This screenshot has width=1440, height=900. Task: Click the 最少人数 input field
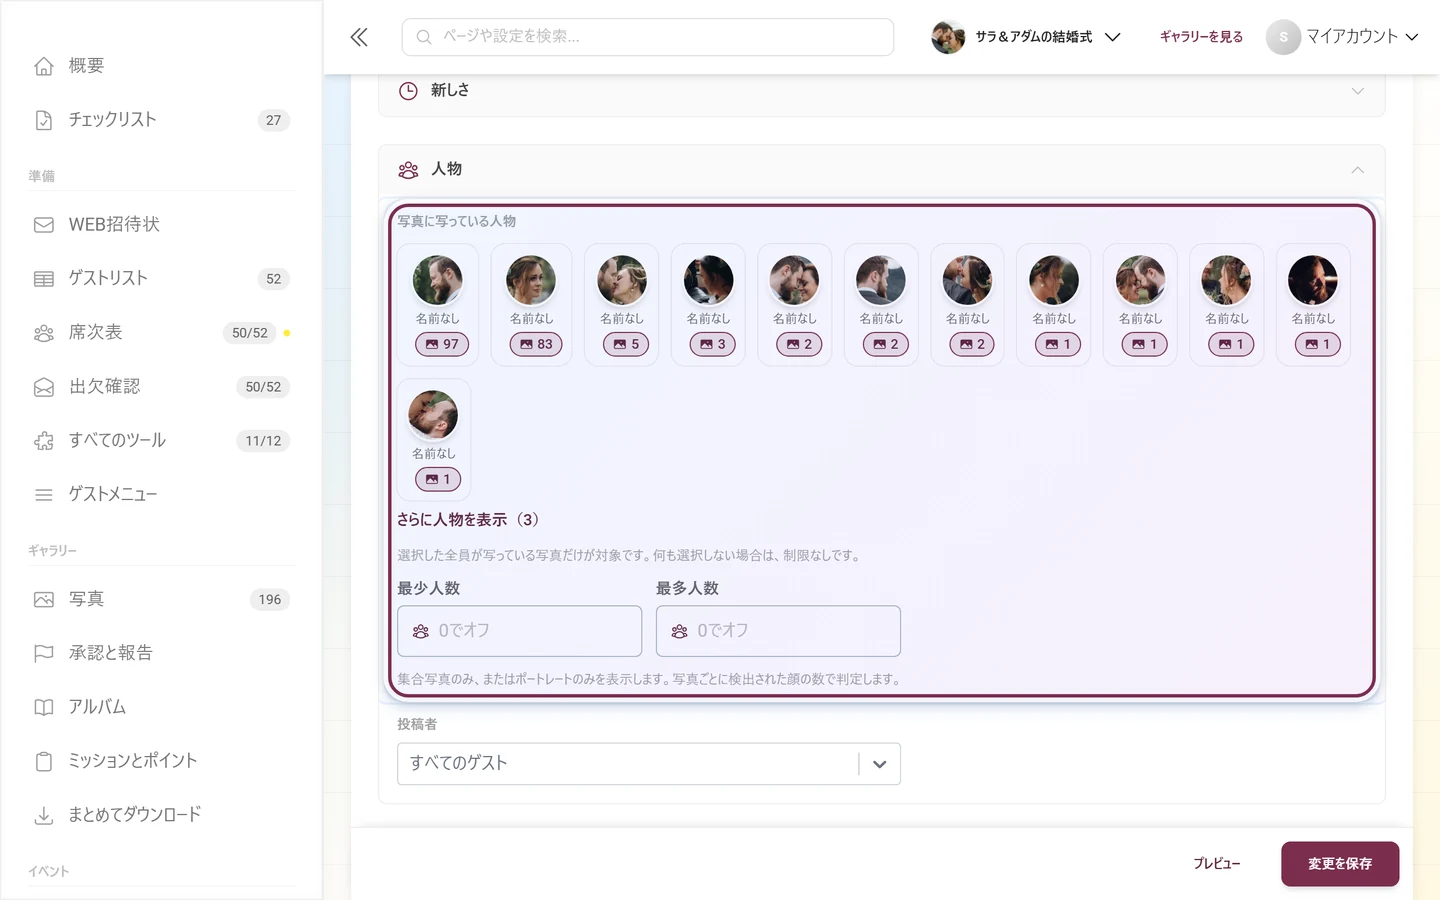[x=520, y=631]
